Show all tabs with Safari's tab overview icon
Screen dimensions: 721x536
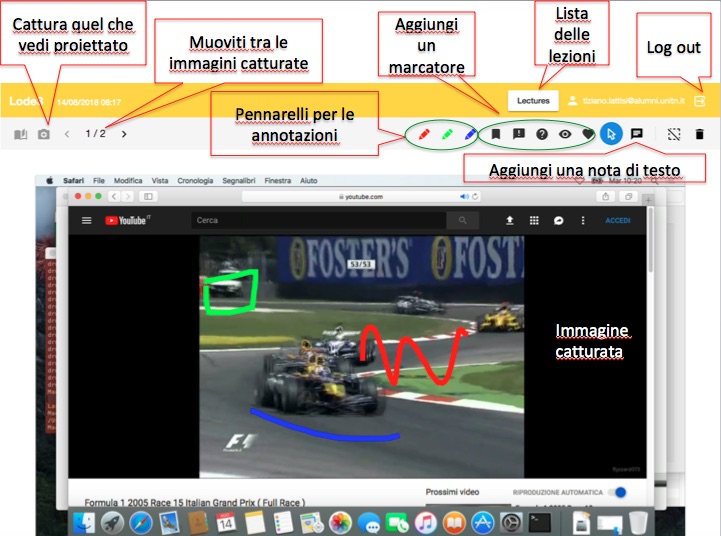628,196
